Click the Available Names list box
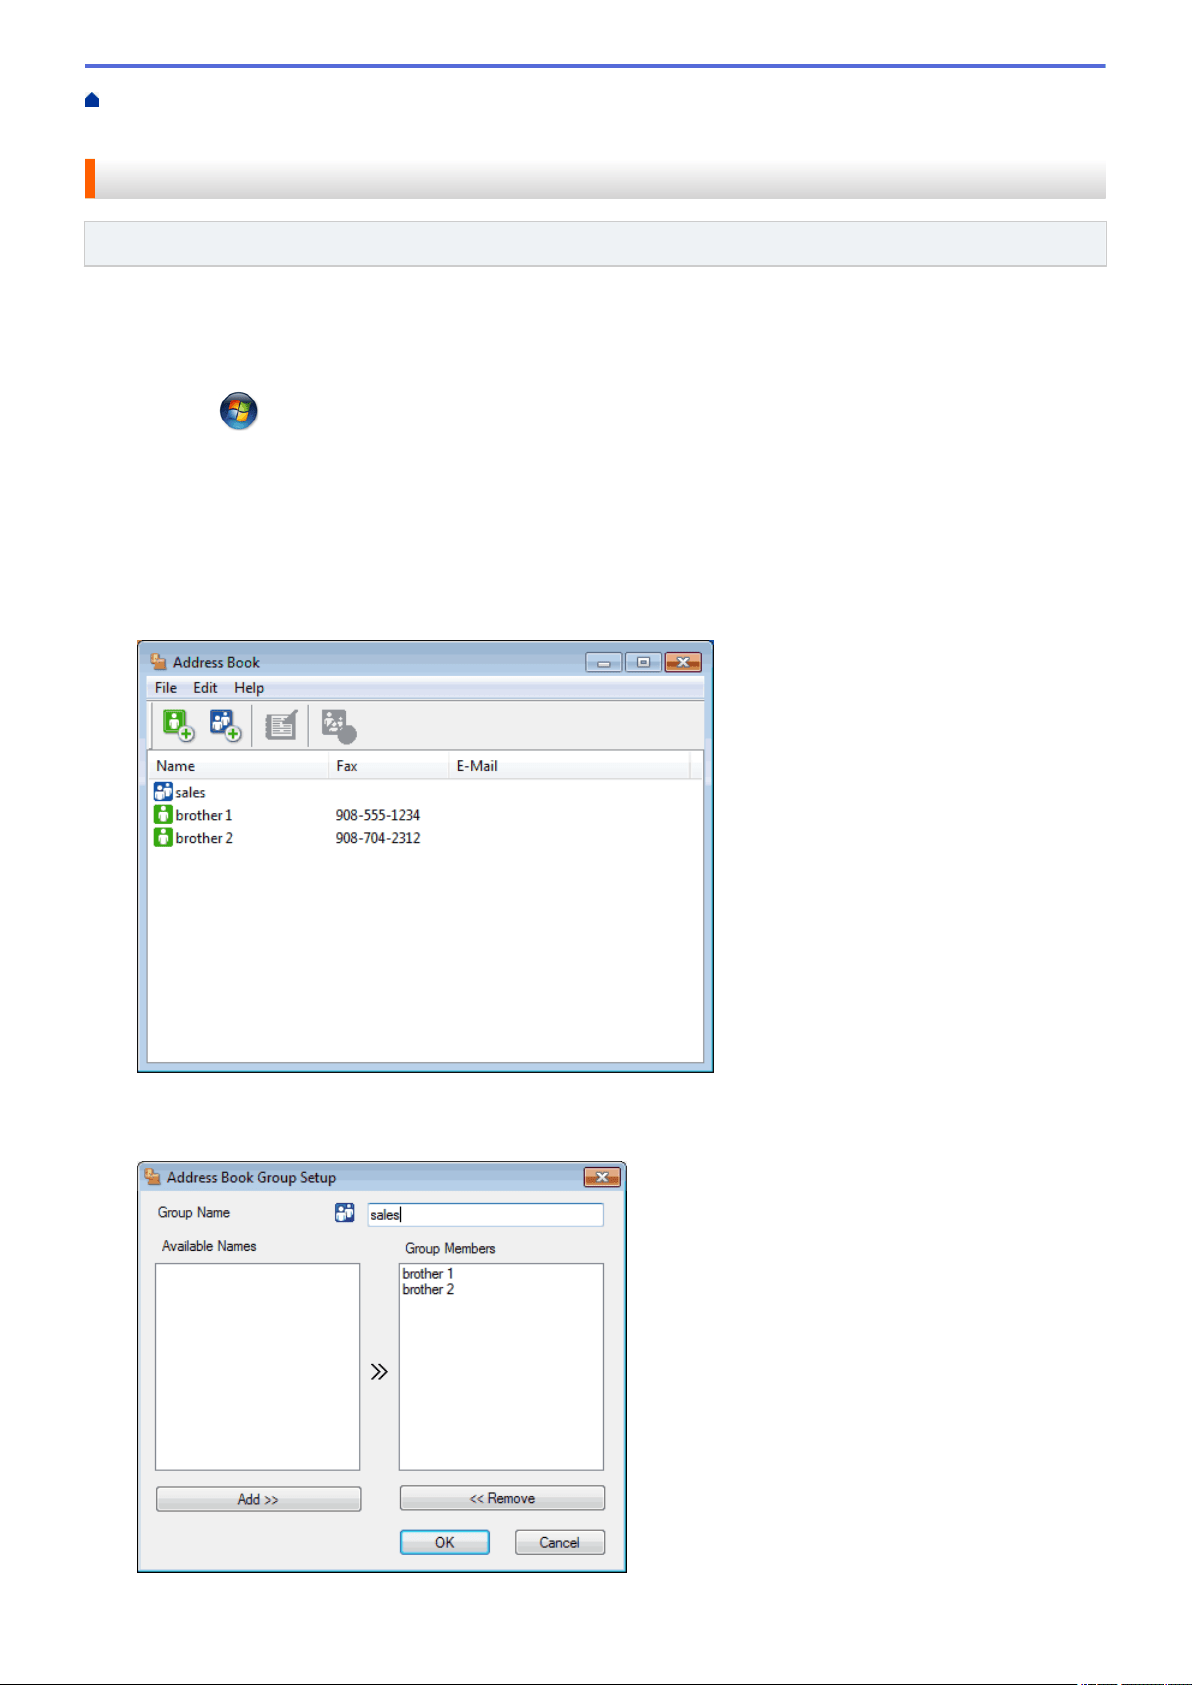The width and height of the screenshot is (1192, 1685). (257, 1367)
